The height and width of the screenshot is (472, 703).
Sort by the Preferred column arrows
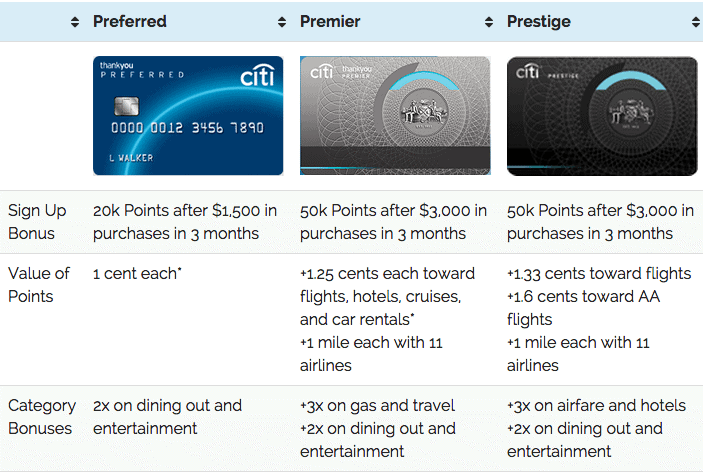coord(282,22)
